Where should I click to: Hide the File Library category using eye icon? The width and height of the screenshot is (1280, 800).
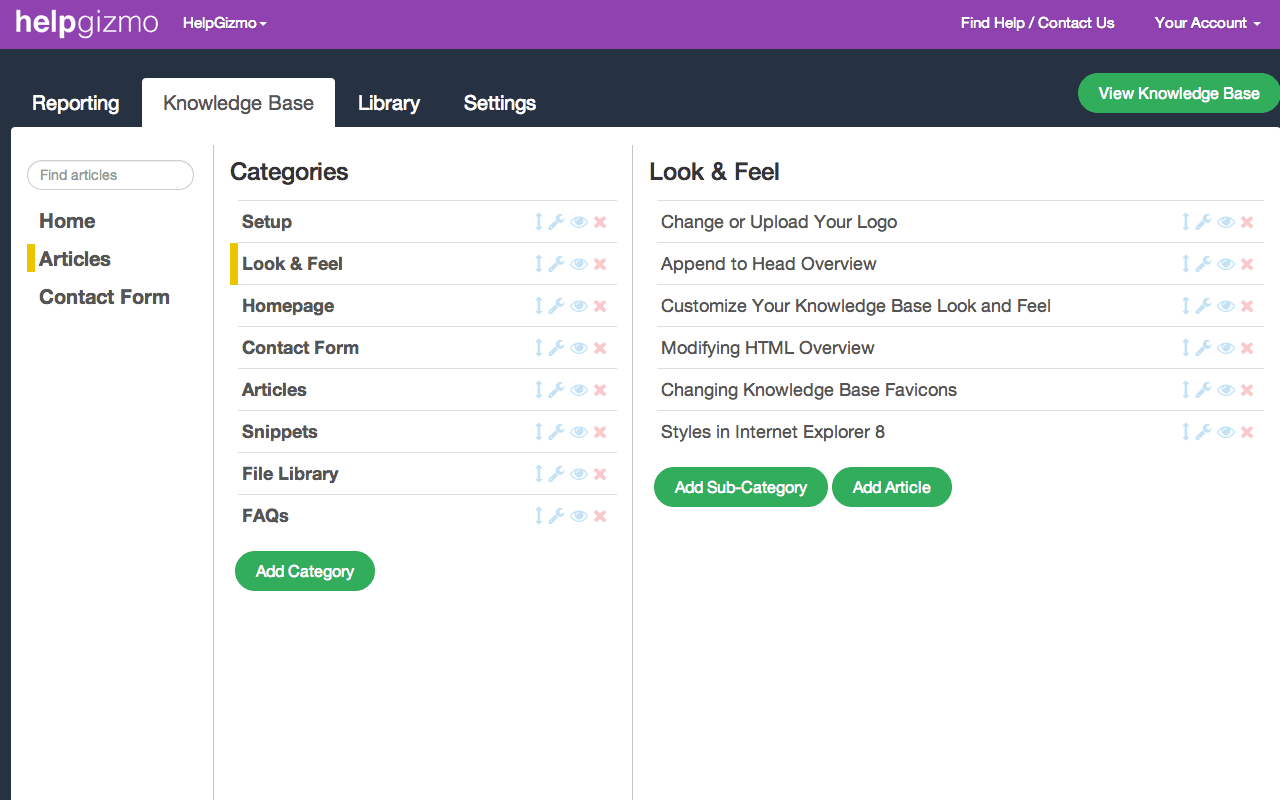pyautogui.click(x=579, y=474)
